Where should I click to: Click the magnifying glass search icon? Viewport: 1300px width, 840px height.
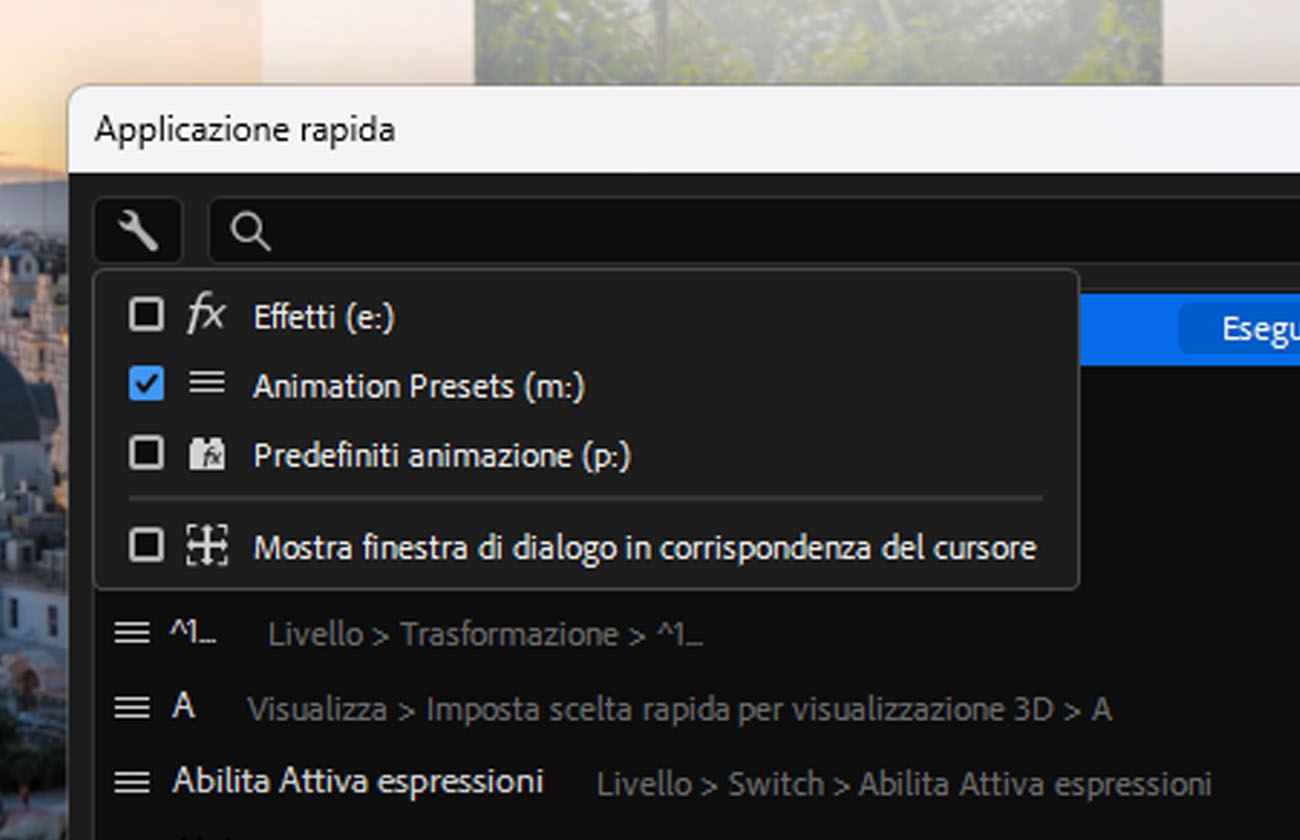pyautogui.click(x=249, y=232)
